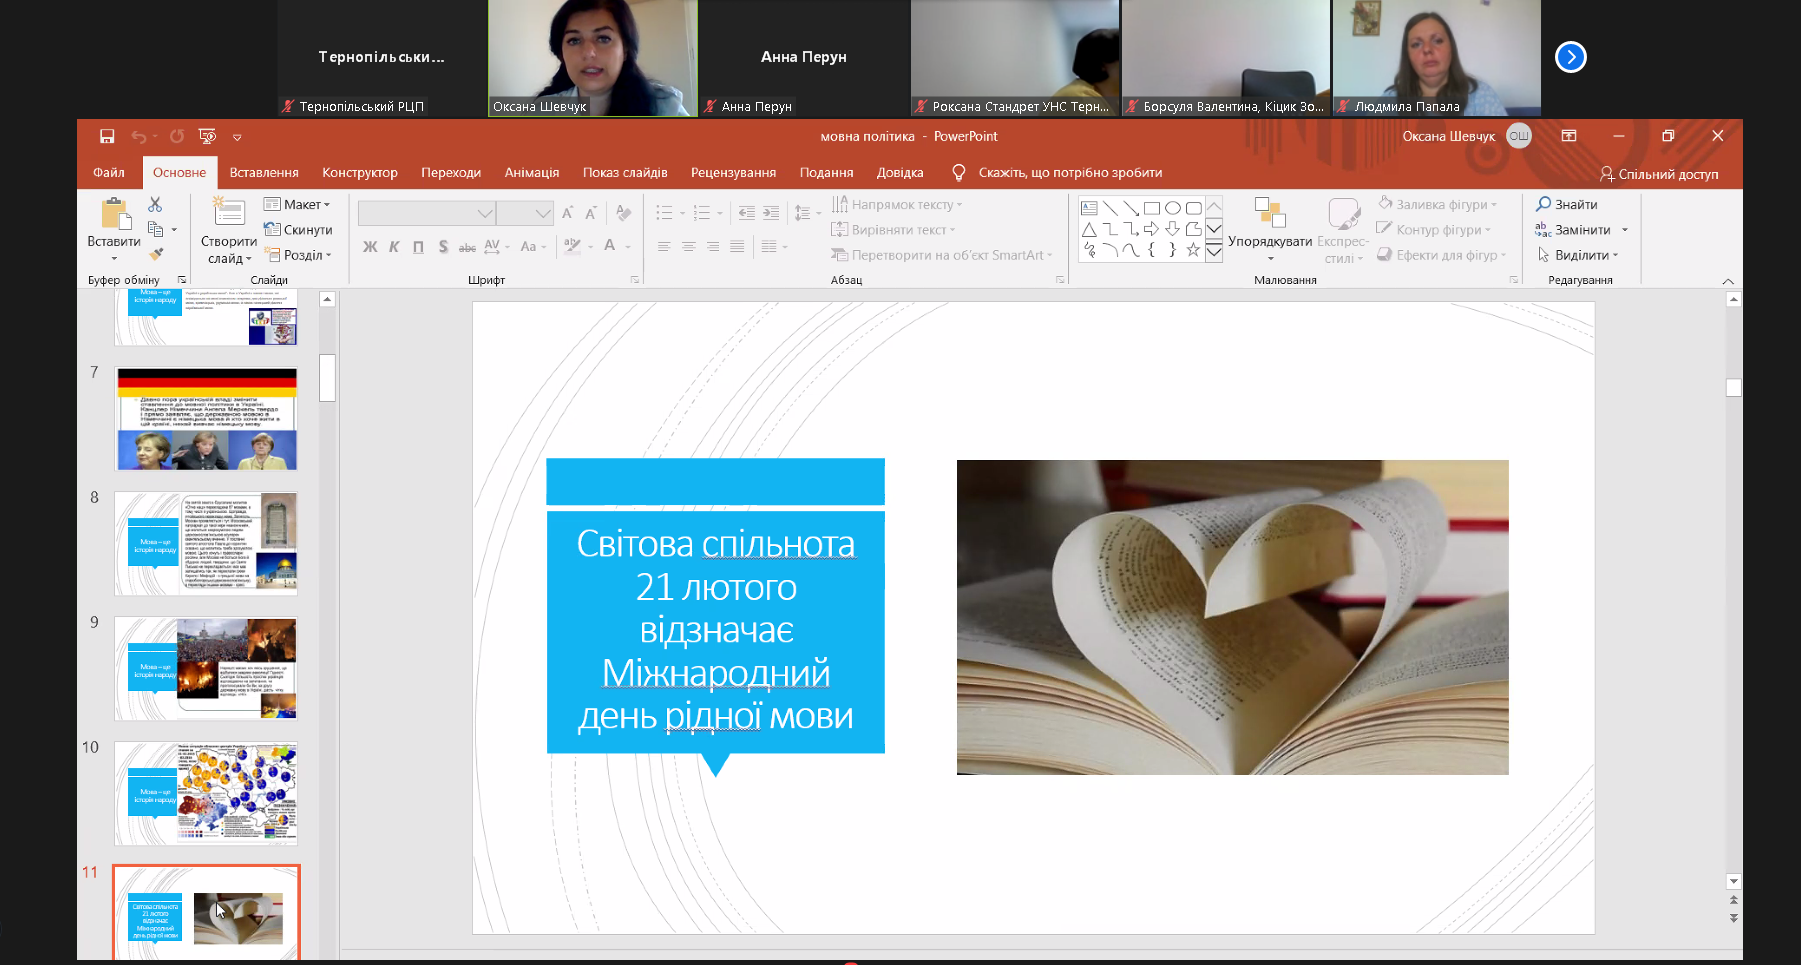Click Знайти find button
The image size is (1801, 965).
[1567, 204]
